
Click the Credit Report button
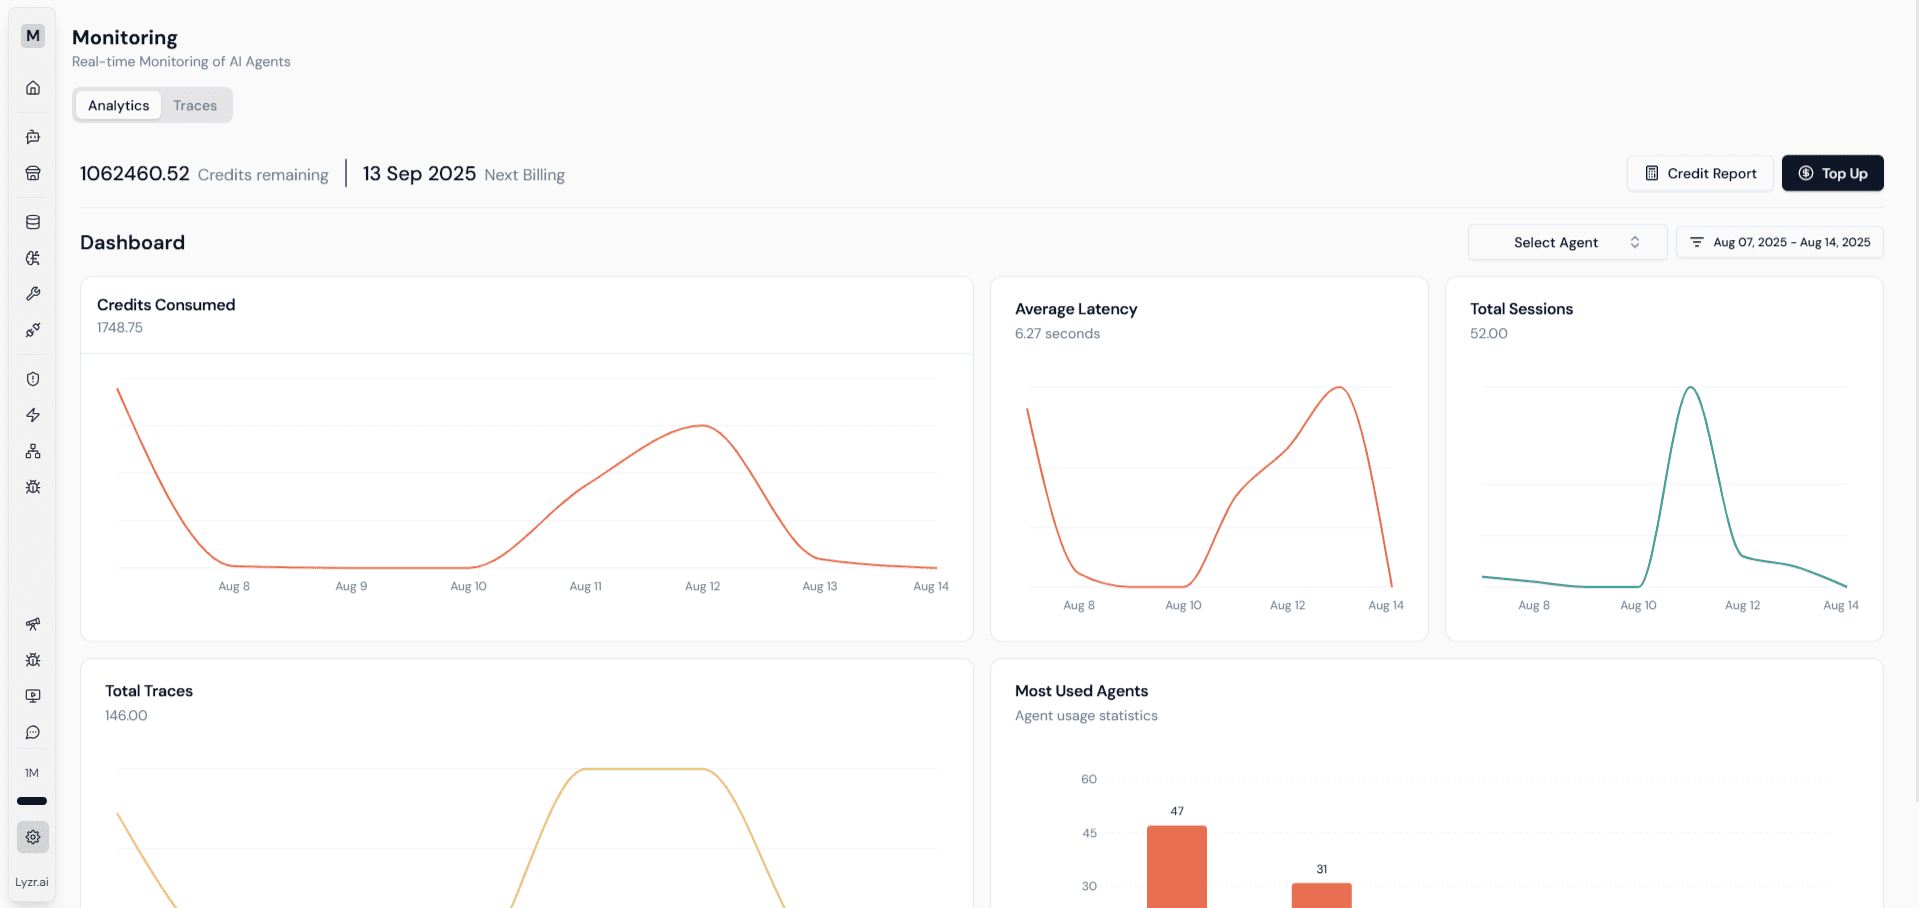point(1700,173)
